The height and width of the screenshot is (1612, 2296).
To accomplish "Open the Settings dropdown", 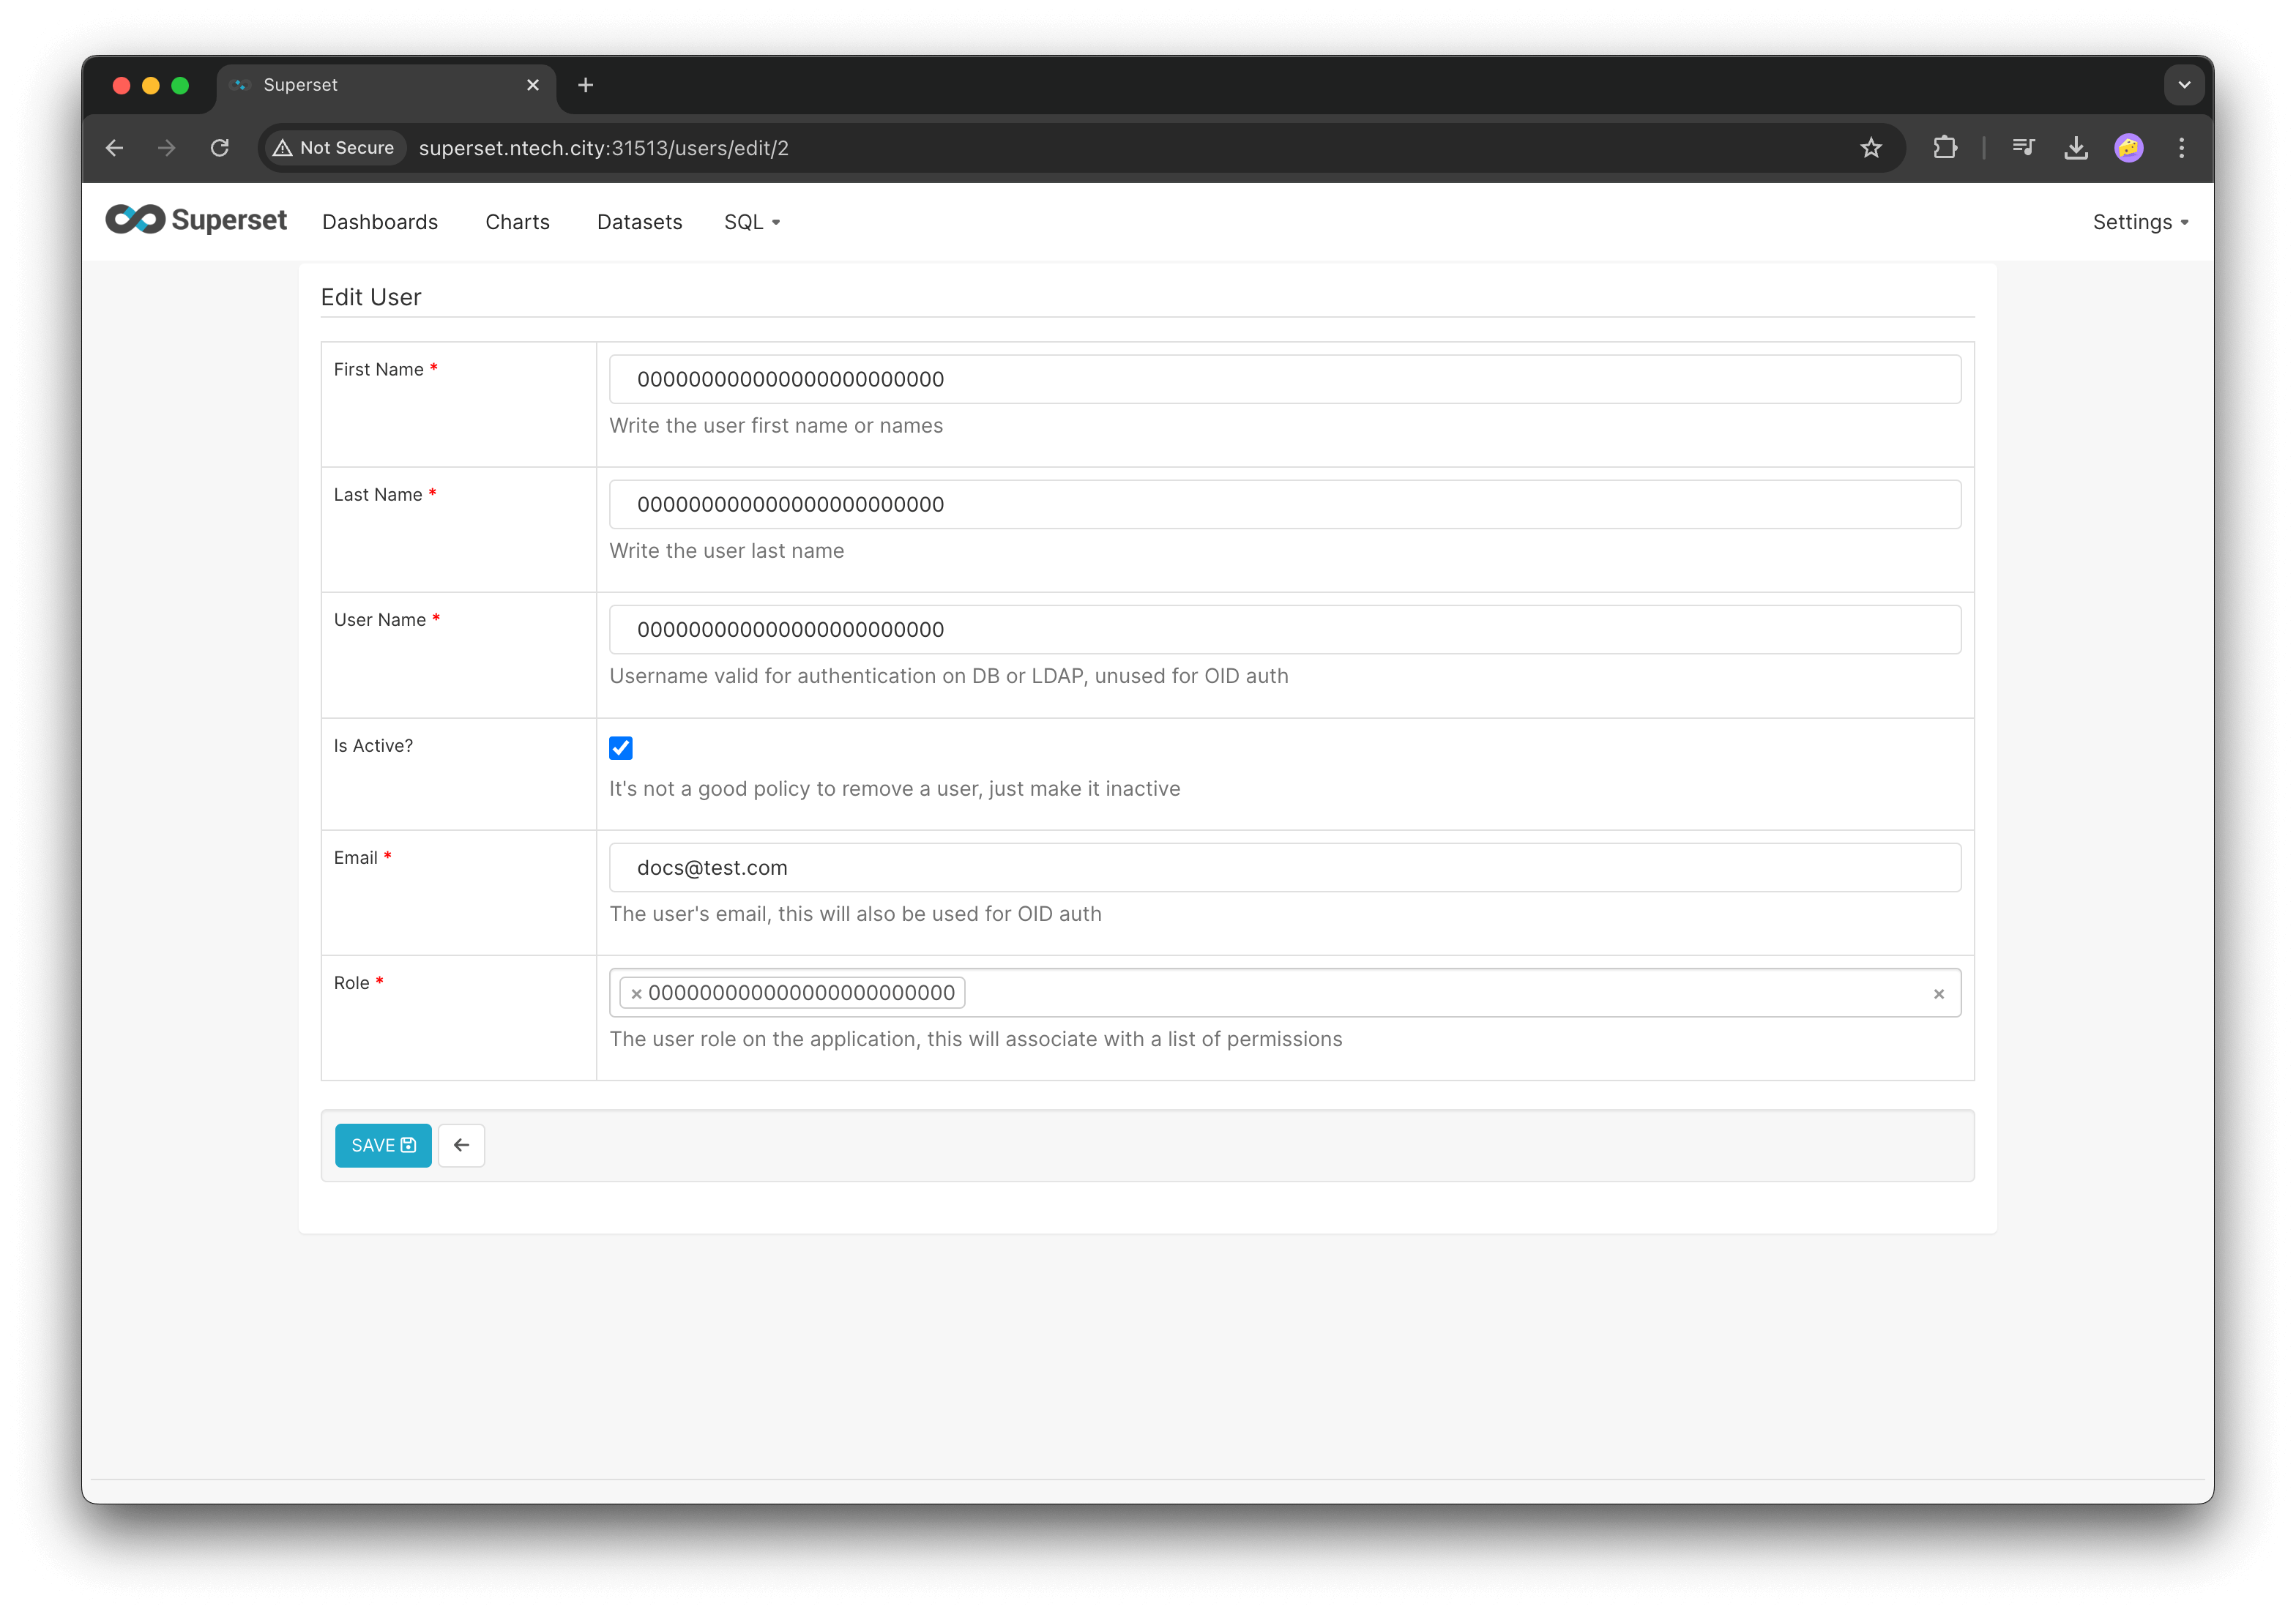I will [2140, 222].
